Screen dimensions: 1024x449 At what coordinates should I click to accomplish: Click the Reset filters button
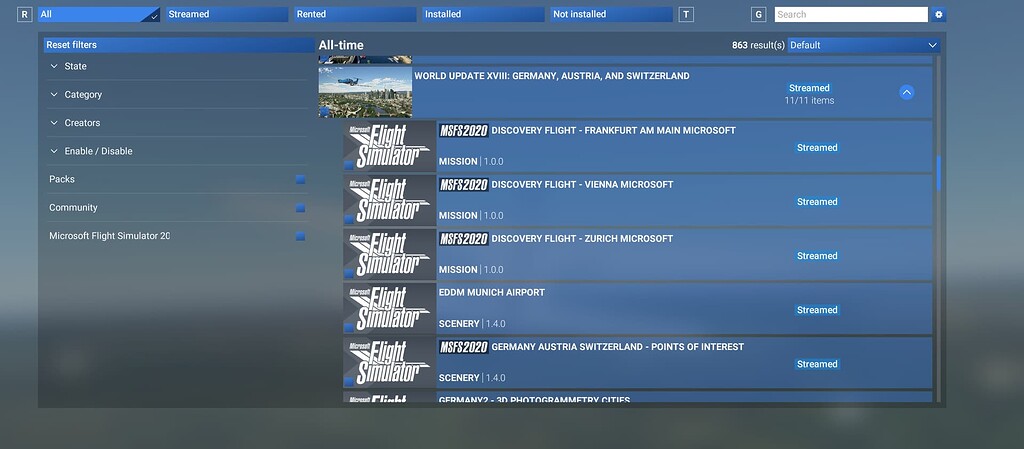[x=179, y=45]
